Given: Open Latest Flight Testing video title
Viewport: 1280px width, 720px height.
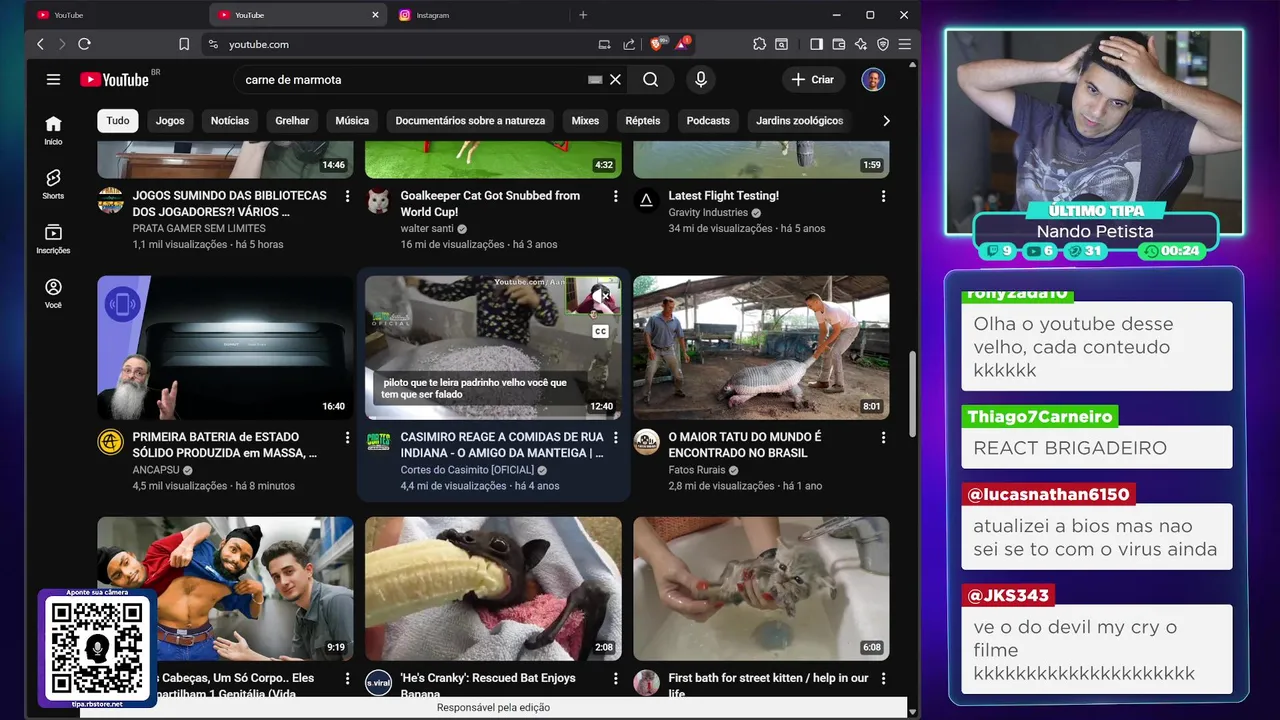Looking at the screenshot, I should [723, 196].
